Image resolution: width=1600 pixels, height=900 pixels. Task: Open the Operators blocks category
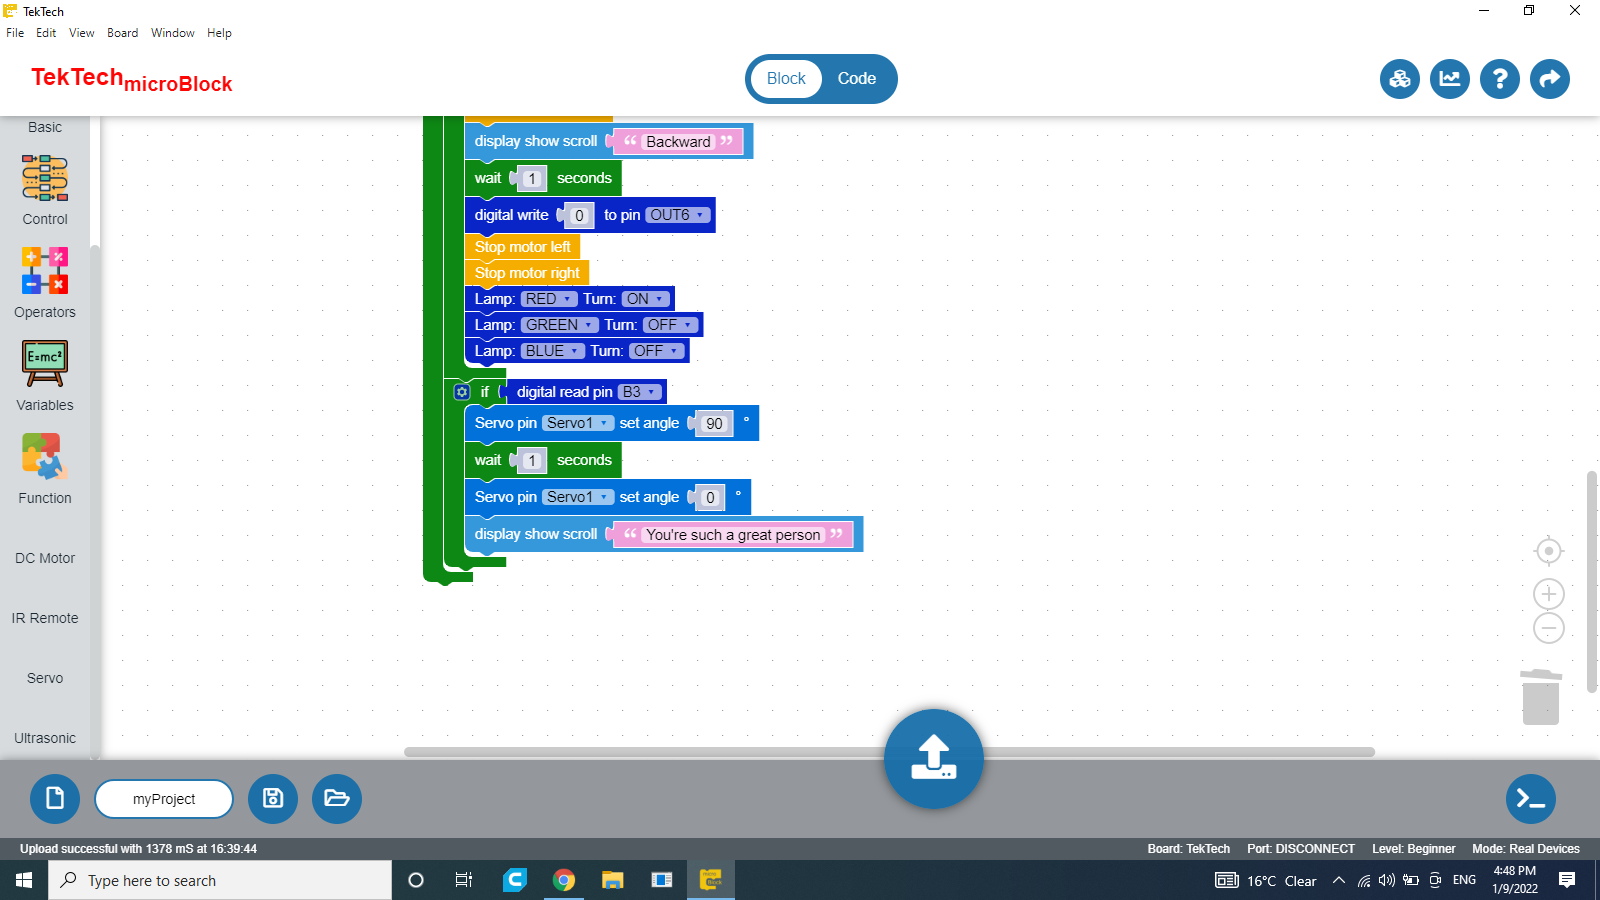point(45,284)
